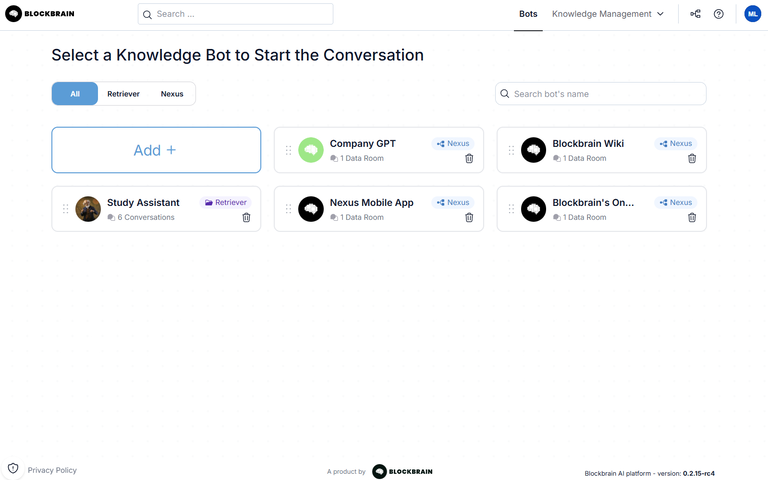The width and height of the screenshot is (768, 480).
Task: Click drag handle on Company GPT card
Action: 288,150
